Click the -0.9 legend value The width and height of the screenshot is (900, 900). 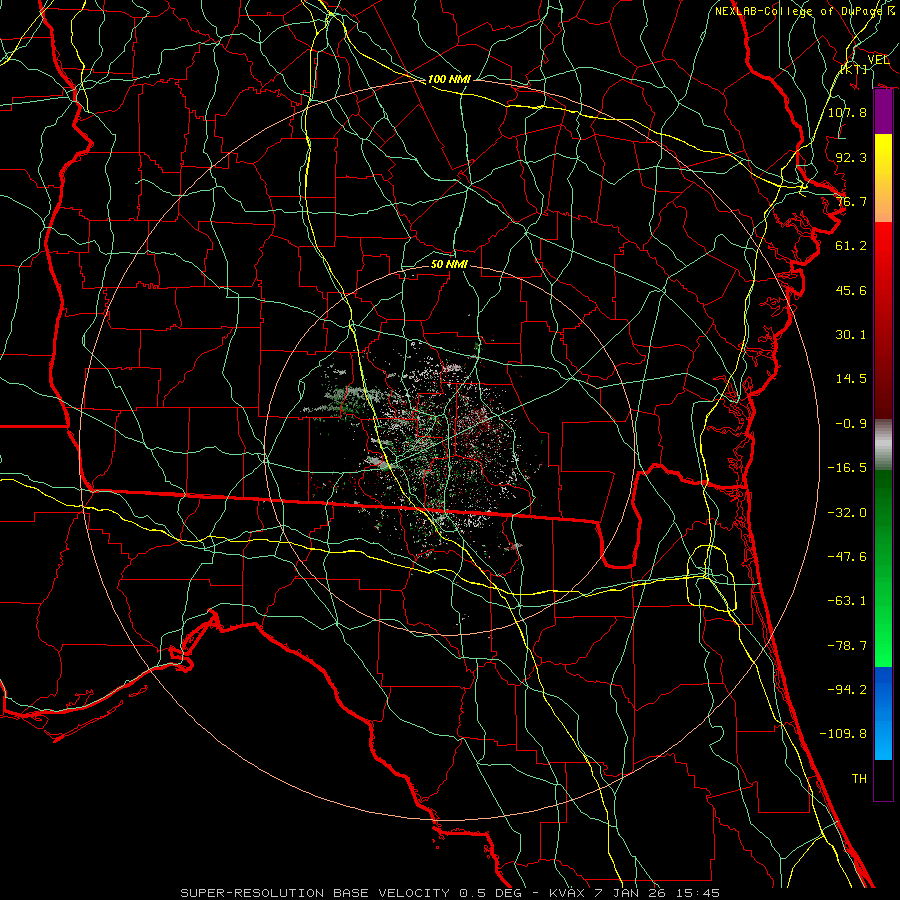pyautogui.click(x=851, y=424)
